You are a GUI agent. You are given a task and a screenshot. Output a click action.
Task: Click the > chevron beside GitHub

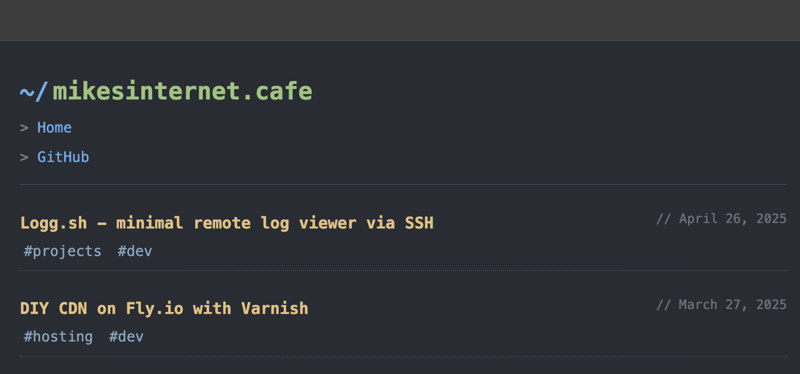coord(24,158)
